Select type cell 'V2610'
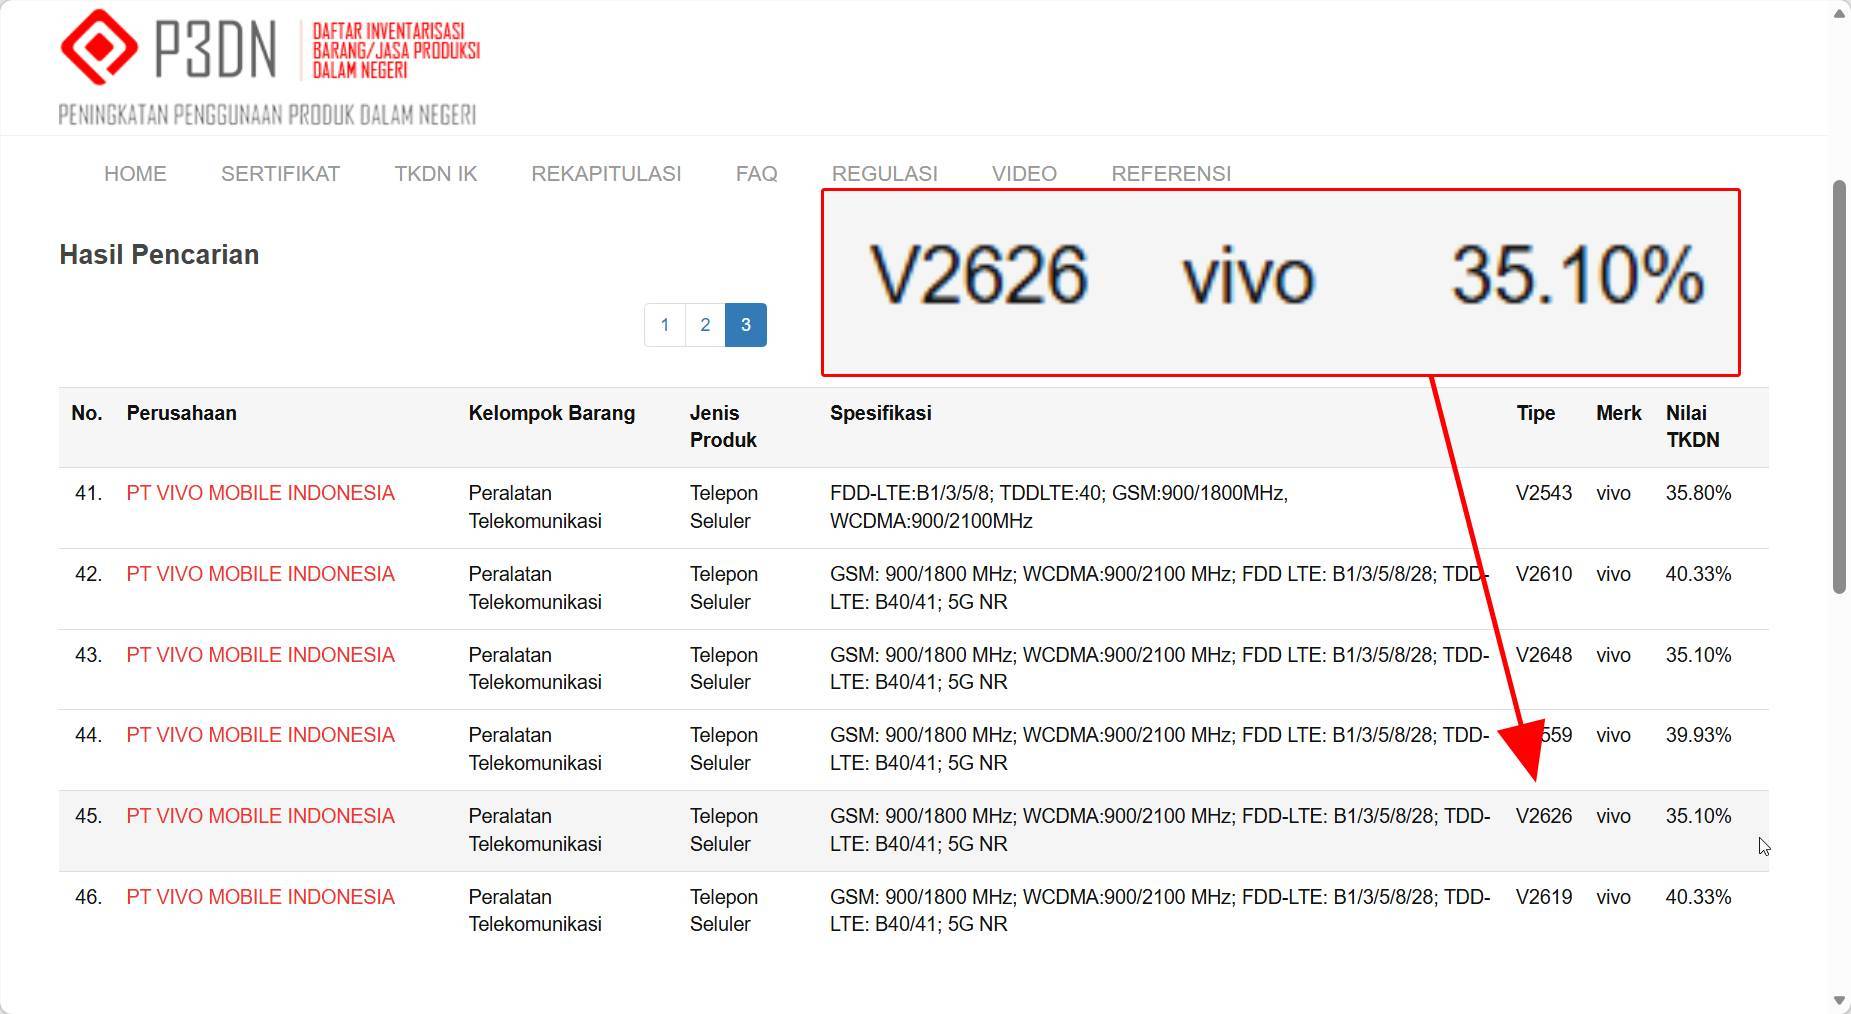 (x=1543, y=574)
